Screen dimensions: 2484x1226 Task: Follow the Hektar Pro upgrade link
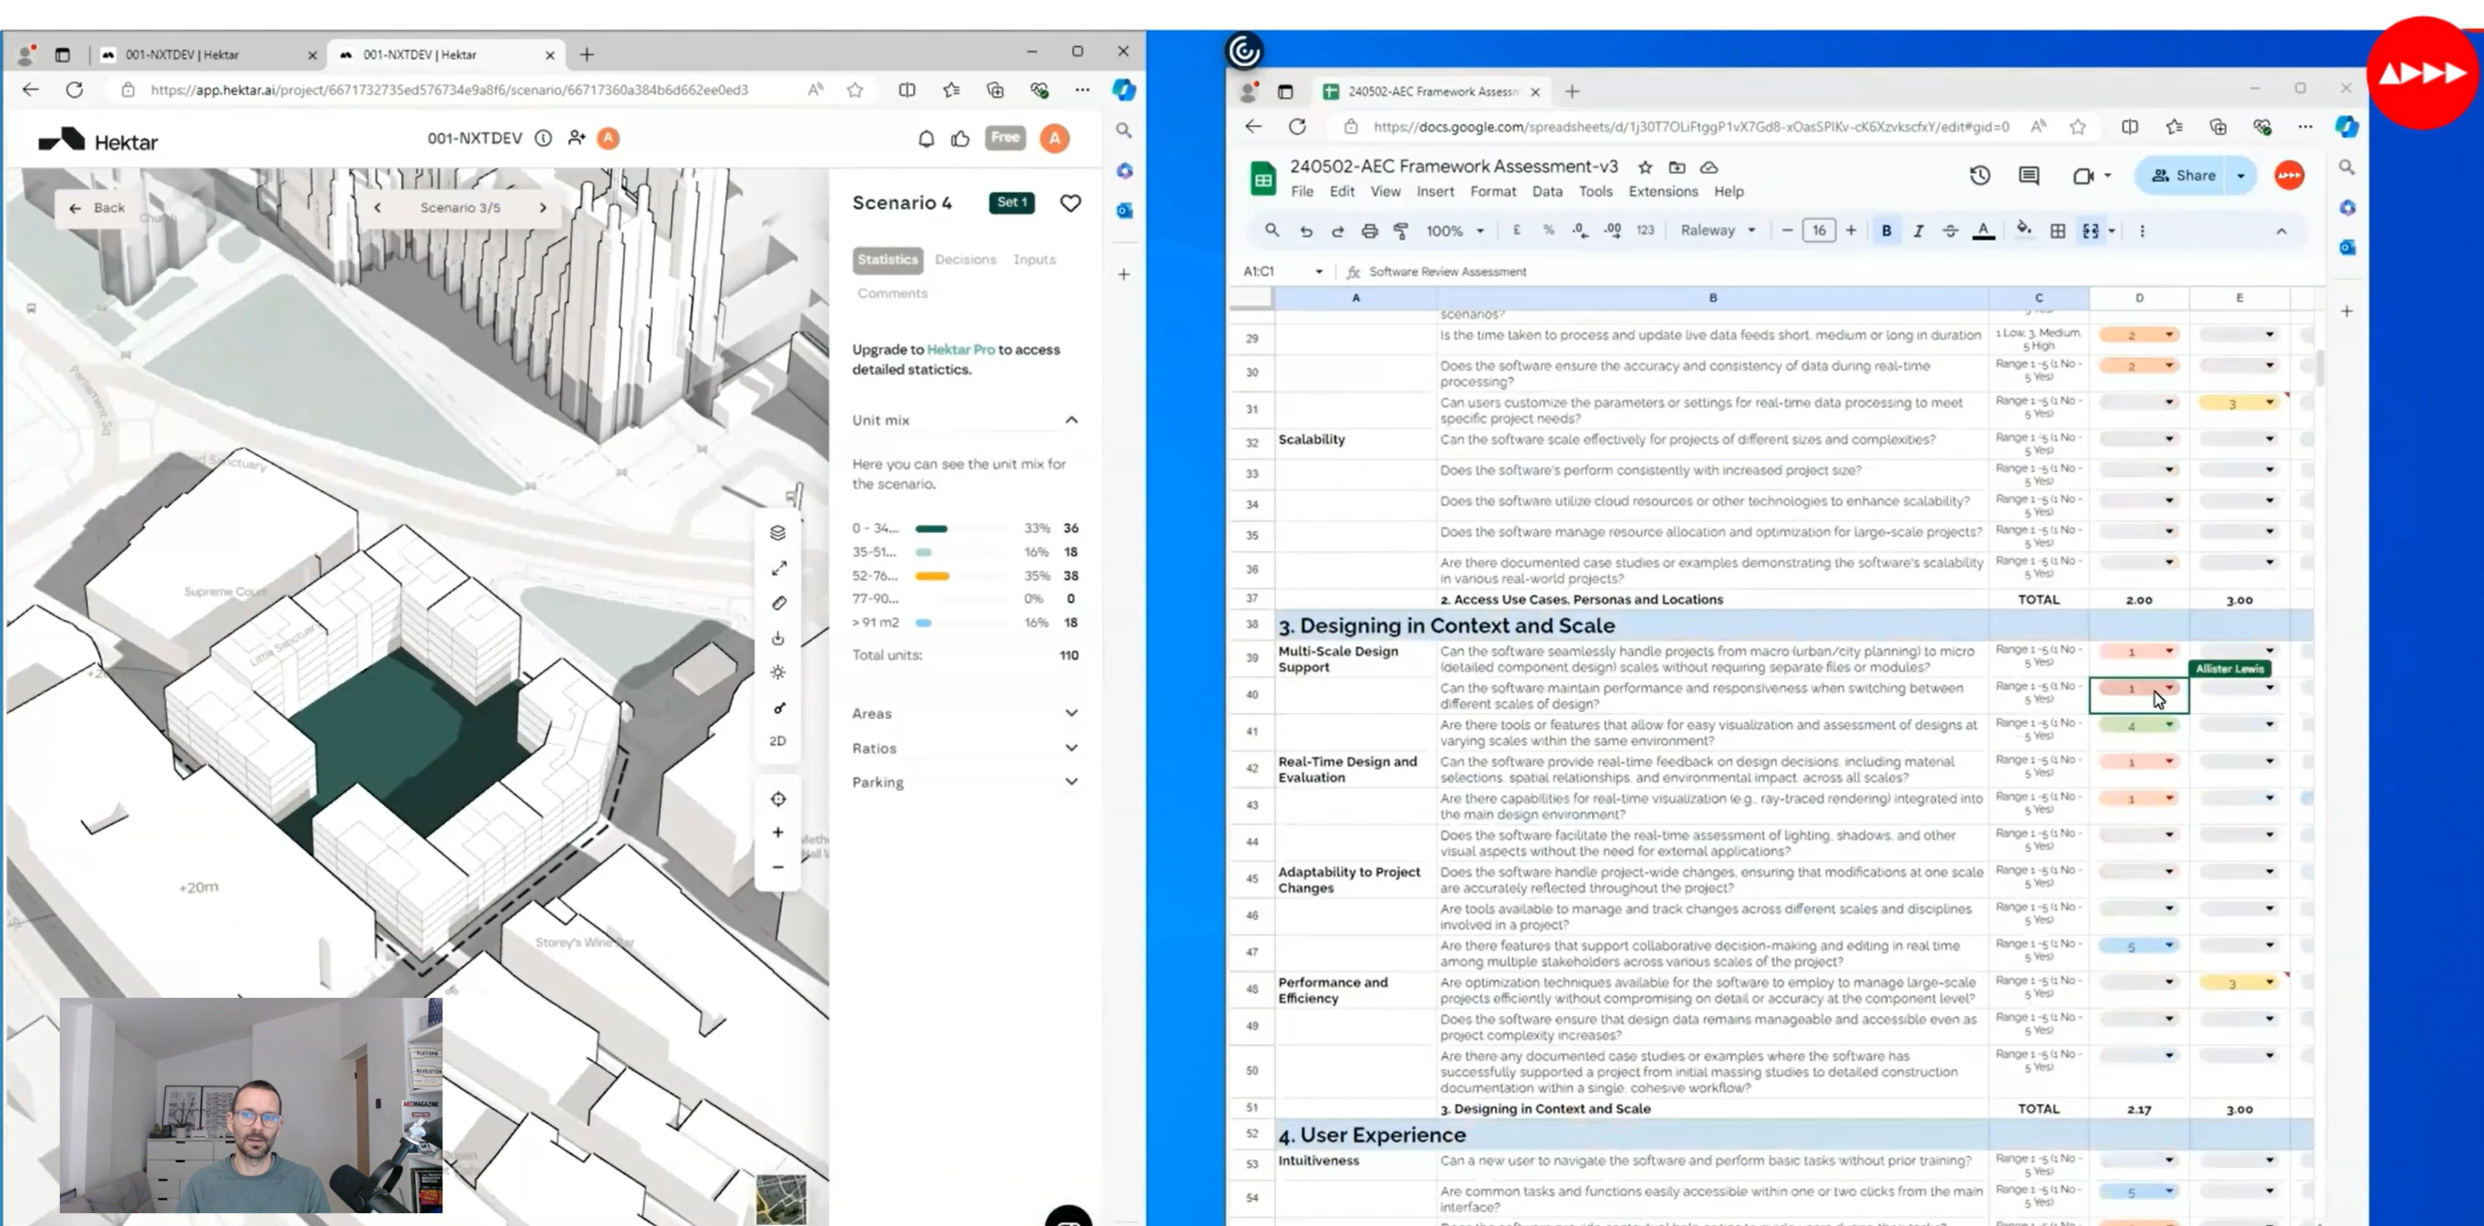(960, 349)
